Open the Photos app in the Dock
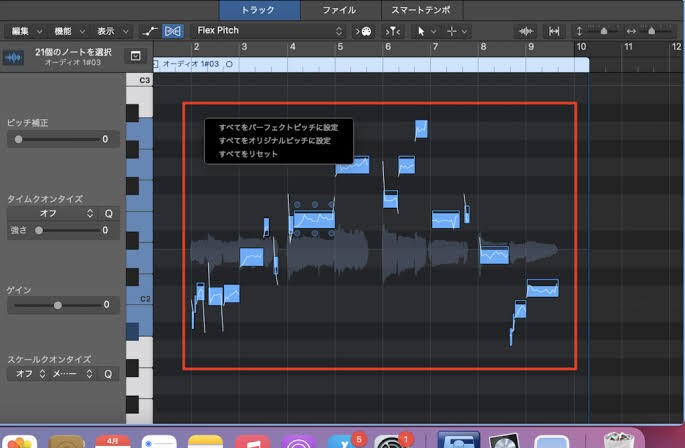Screen dimensions: 685x448 click(x=20, y=441)
